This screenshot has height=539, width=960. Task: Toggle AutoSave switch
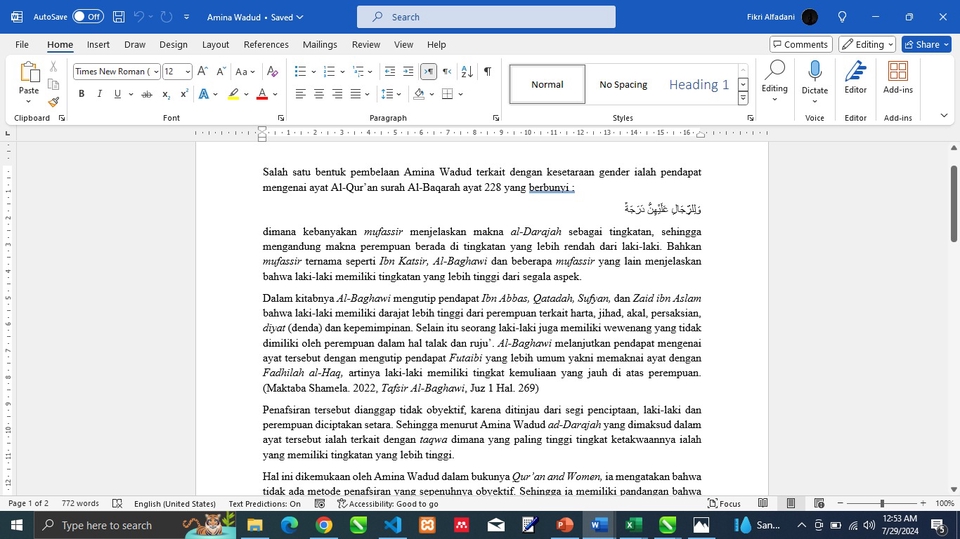click(x=88, y=17)
